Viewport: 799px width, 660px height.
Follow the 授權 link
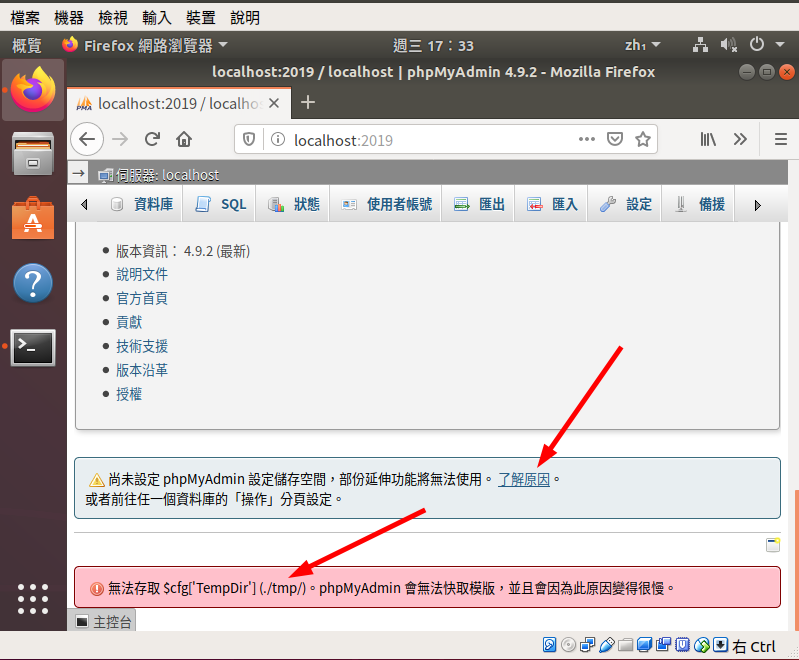click(129, 394)
